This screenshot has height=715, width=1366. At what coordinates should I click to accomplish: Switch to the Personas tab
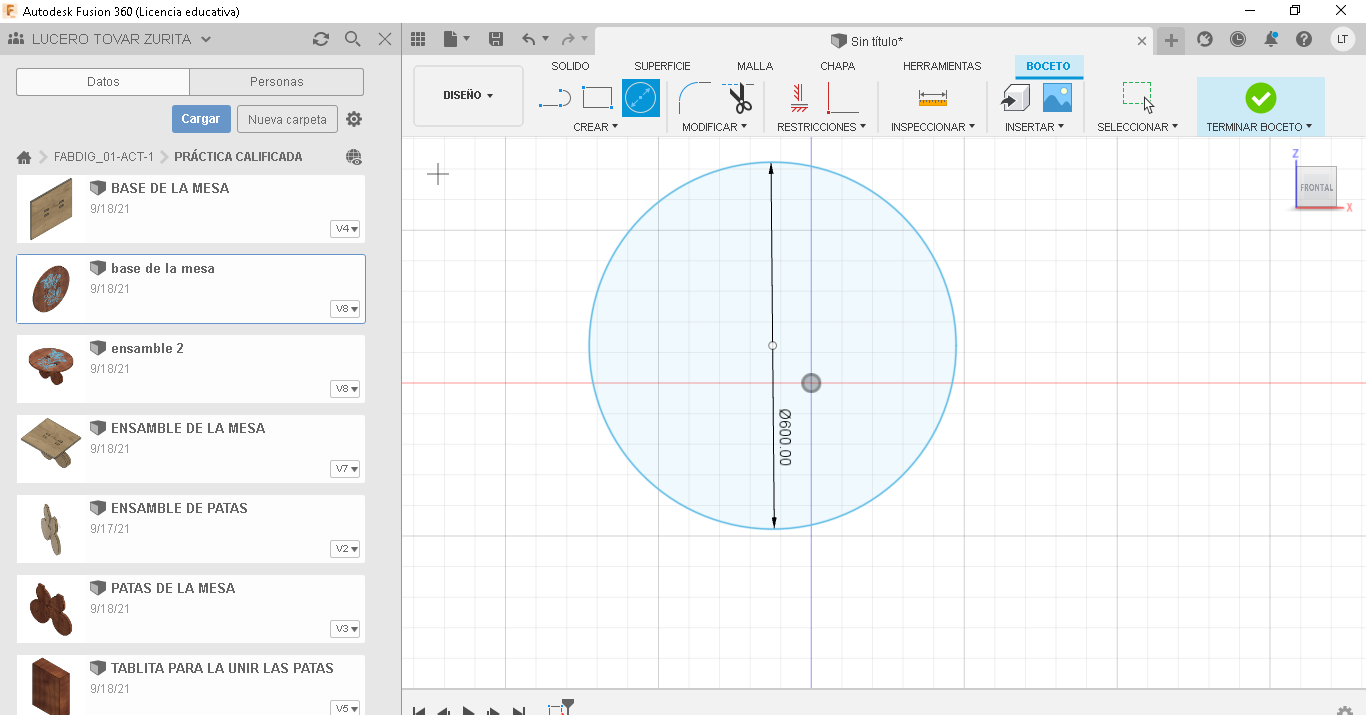(x=277, y=82)
